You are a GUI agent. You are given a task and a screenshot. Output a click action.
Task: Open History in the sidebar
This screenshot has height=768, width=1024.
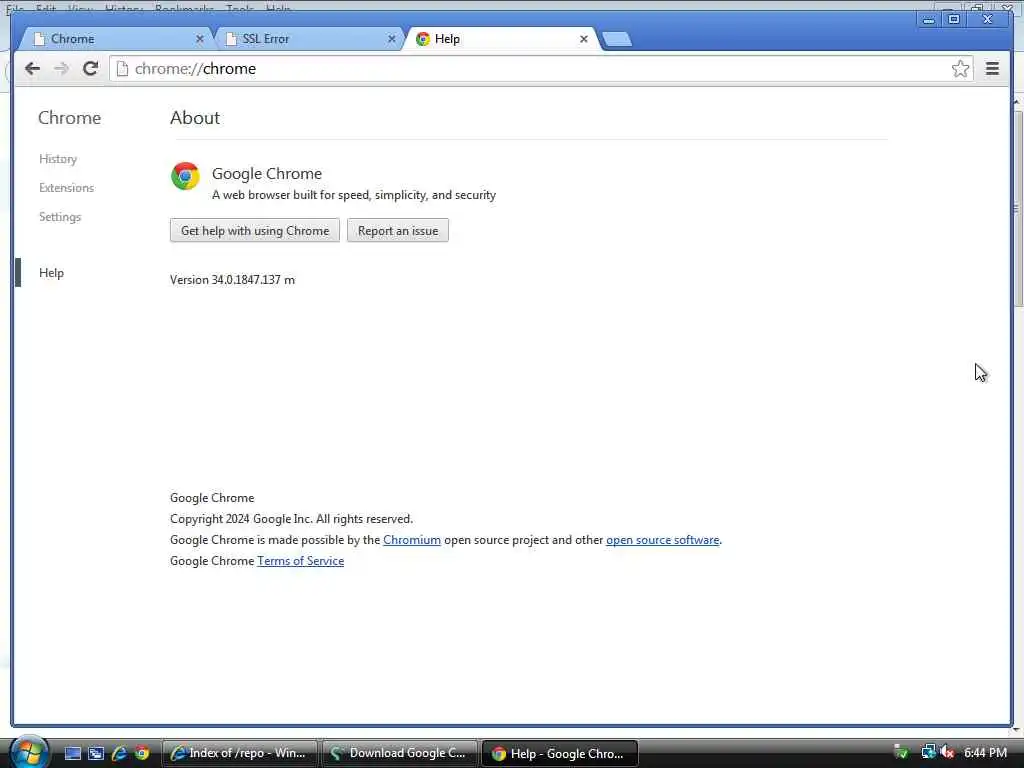click(x=57, y=159)
